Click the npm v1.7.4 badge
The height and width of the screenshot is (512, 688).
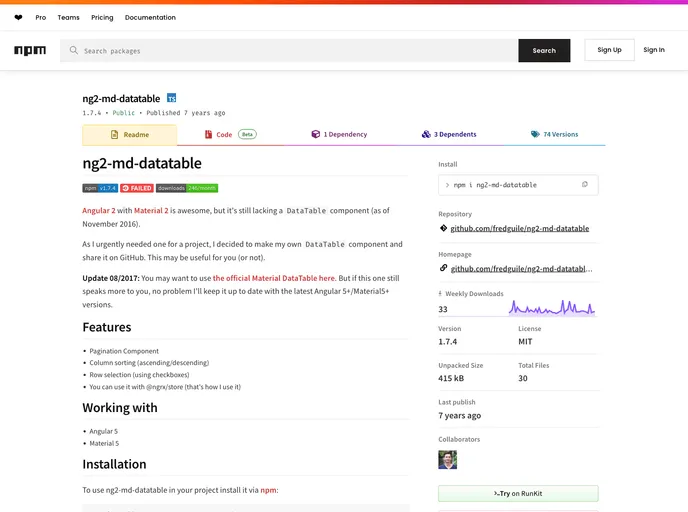click(100, 188)
